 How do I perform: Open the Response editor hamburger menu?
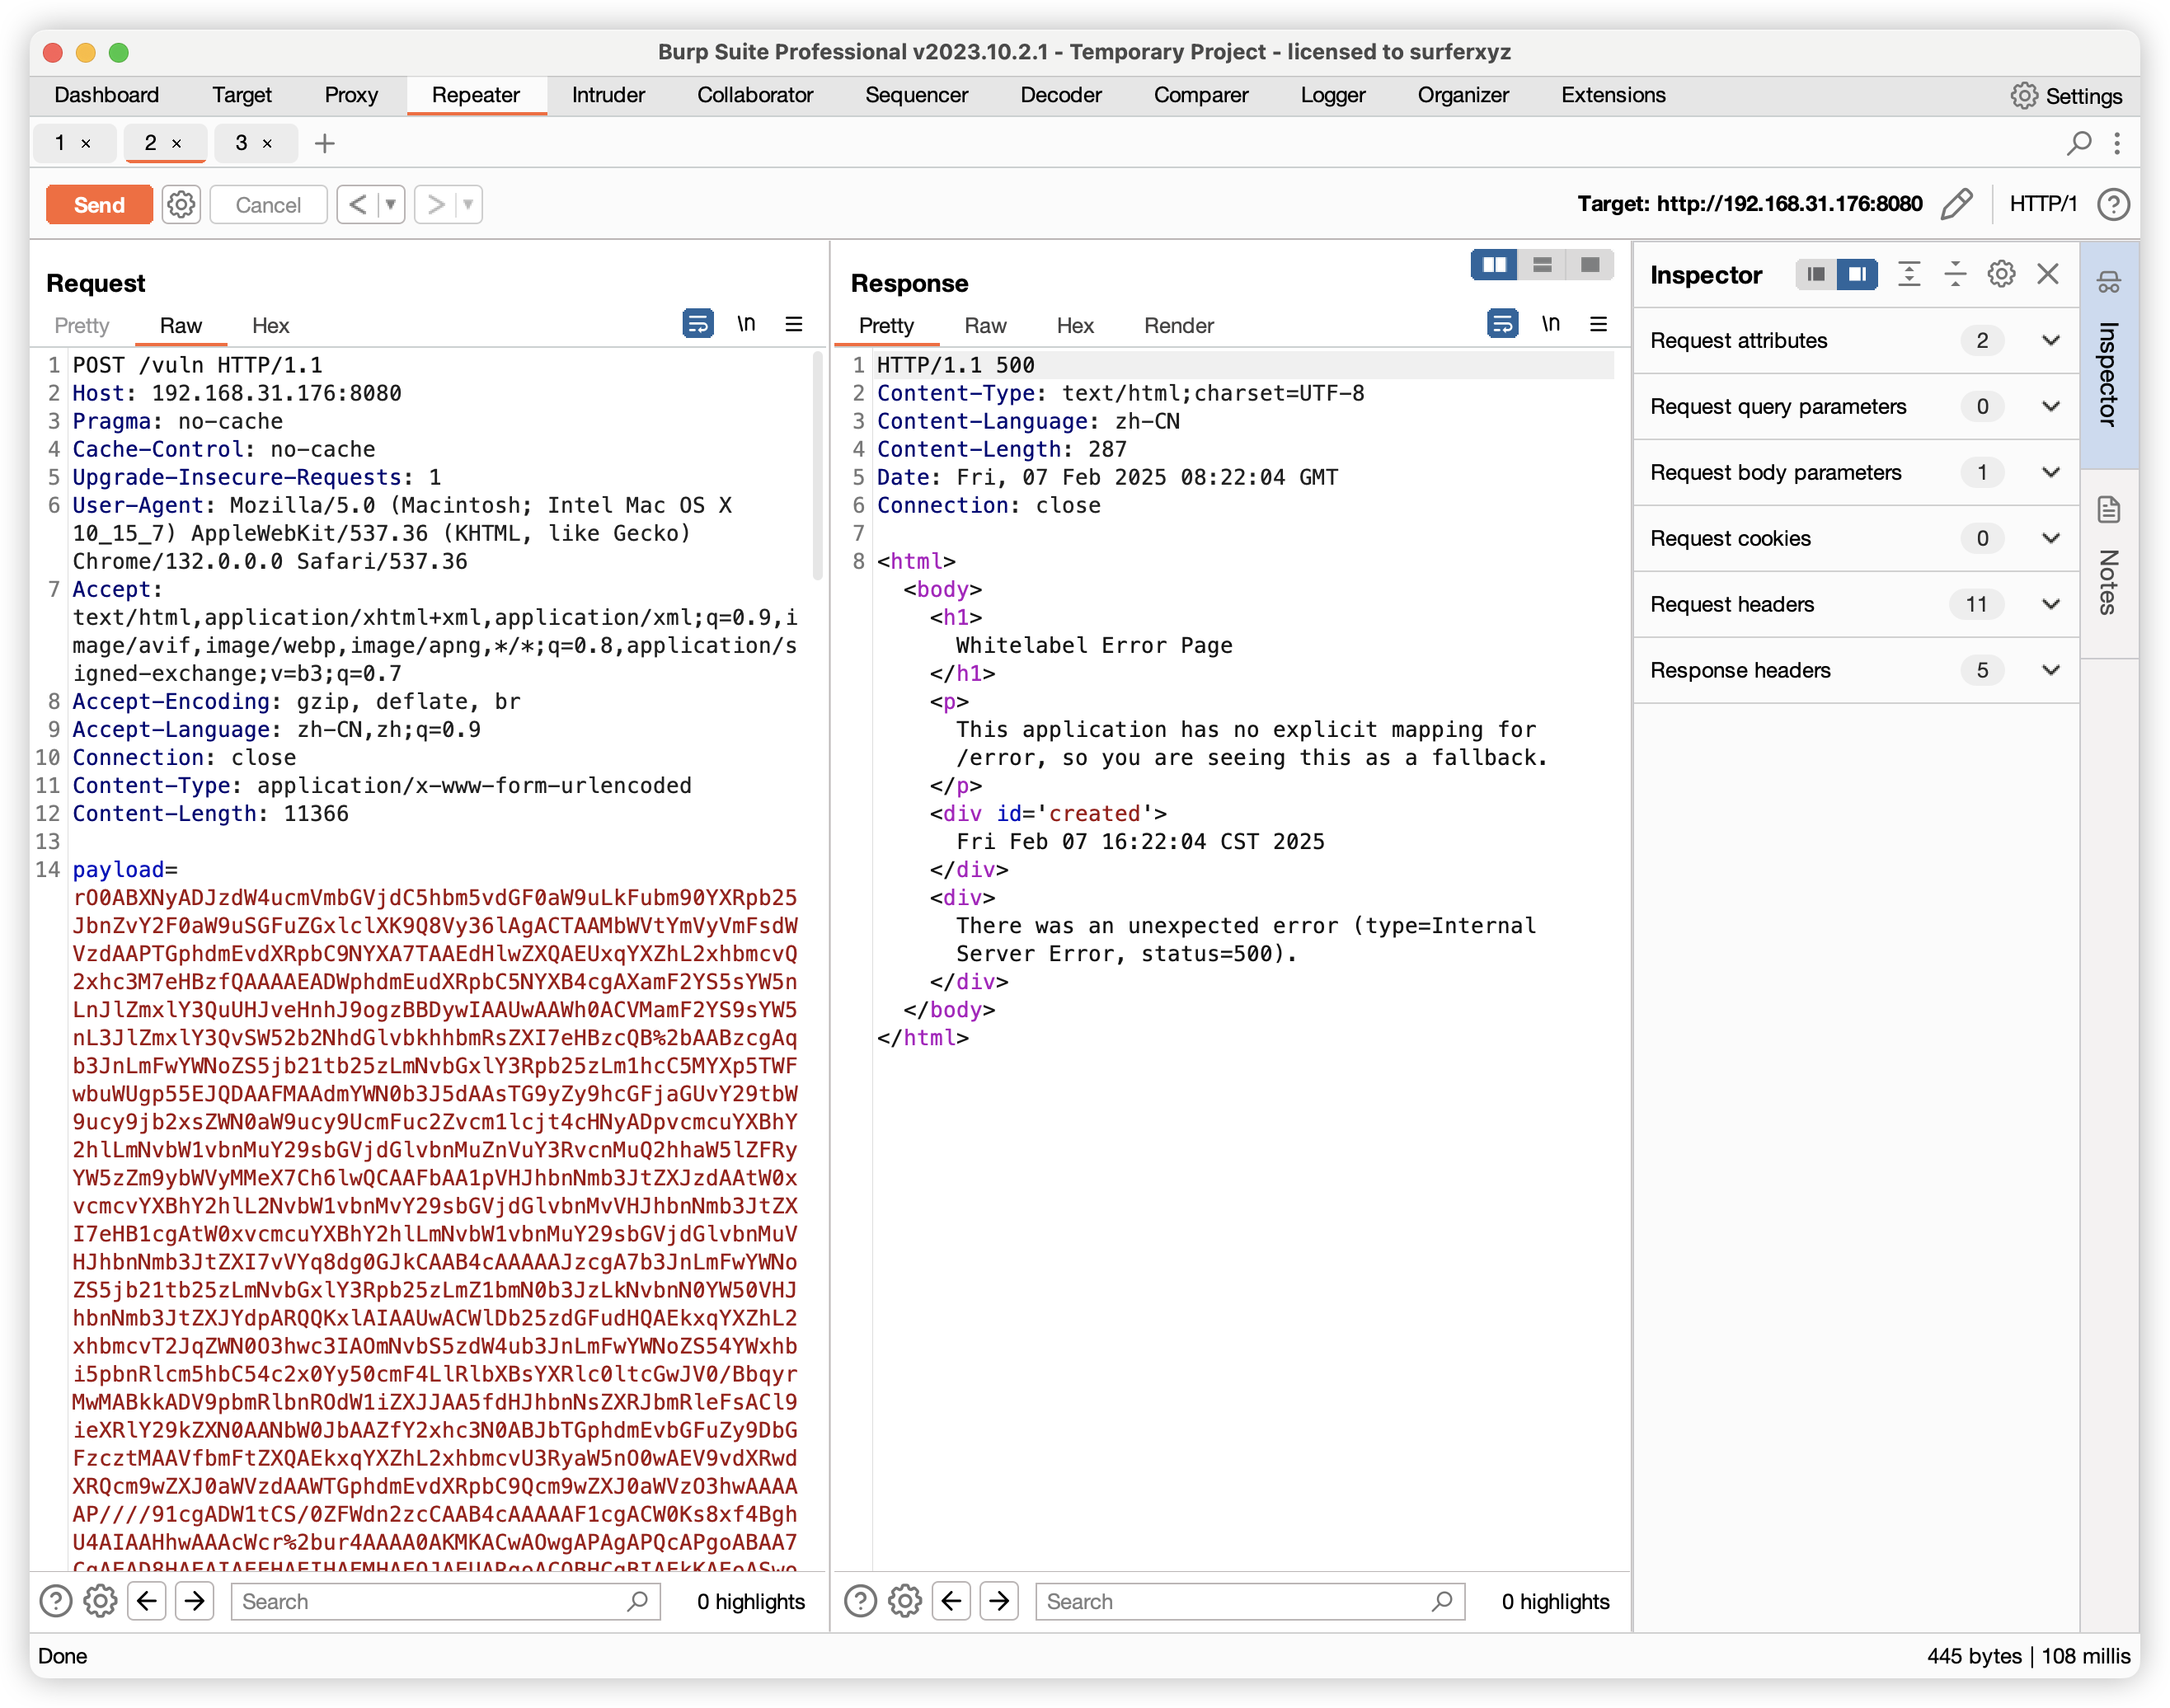click(1599, 323)
